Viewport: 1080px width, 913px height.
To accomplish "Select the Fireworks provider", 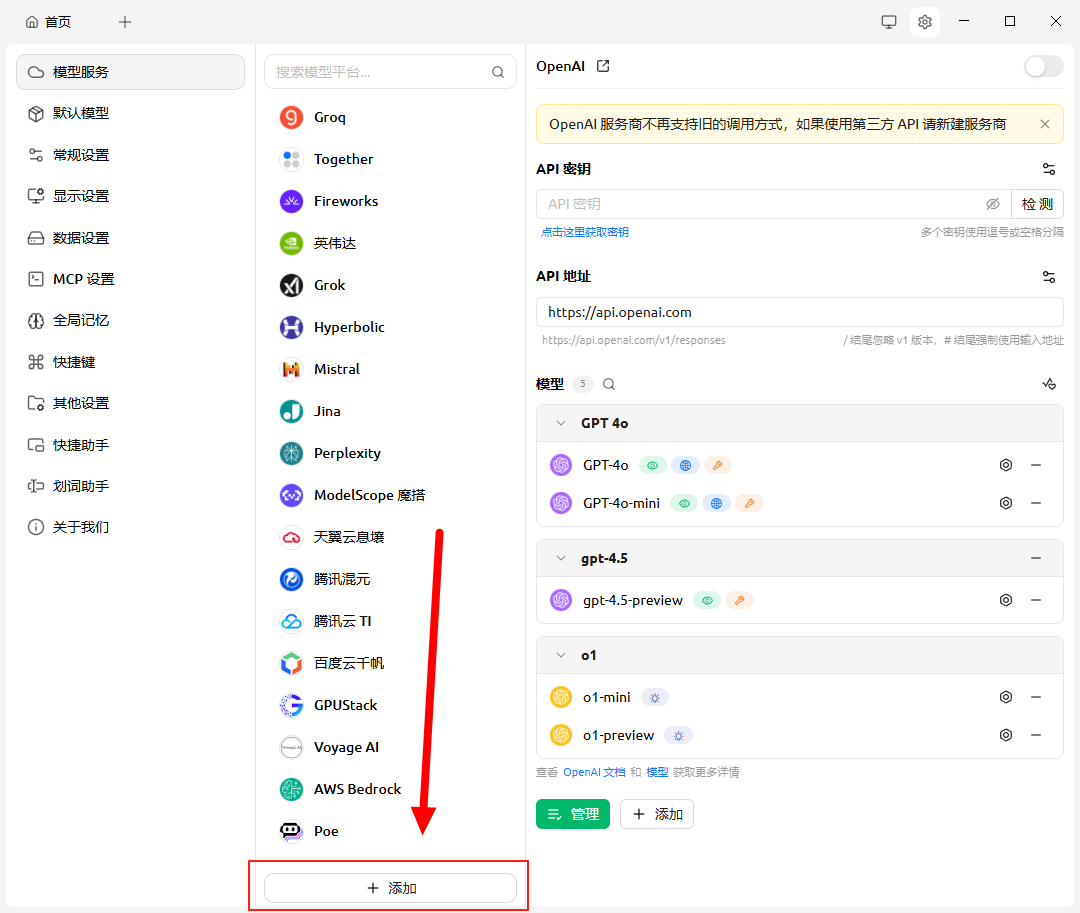I will tap(390, 202).
